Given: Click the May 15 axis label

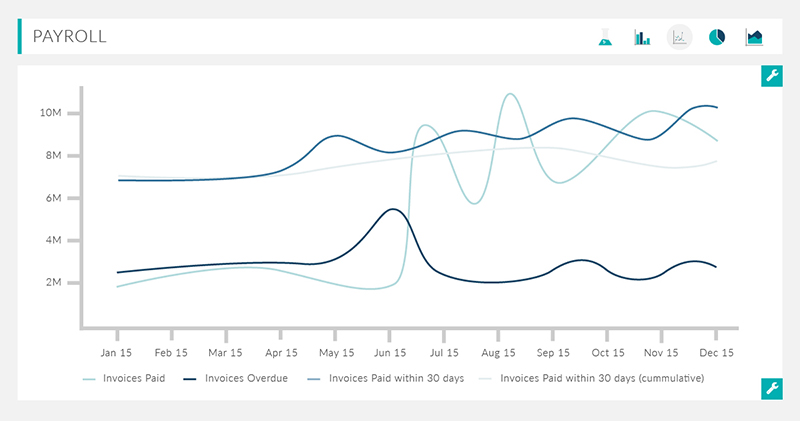Looking at the screenshot, I should pos(336,353).
